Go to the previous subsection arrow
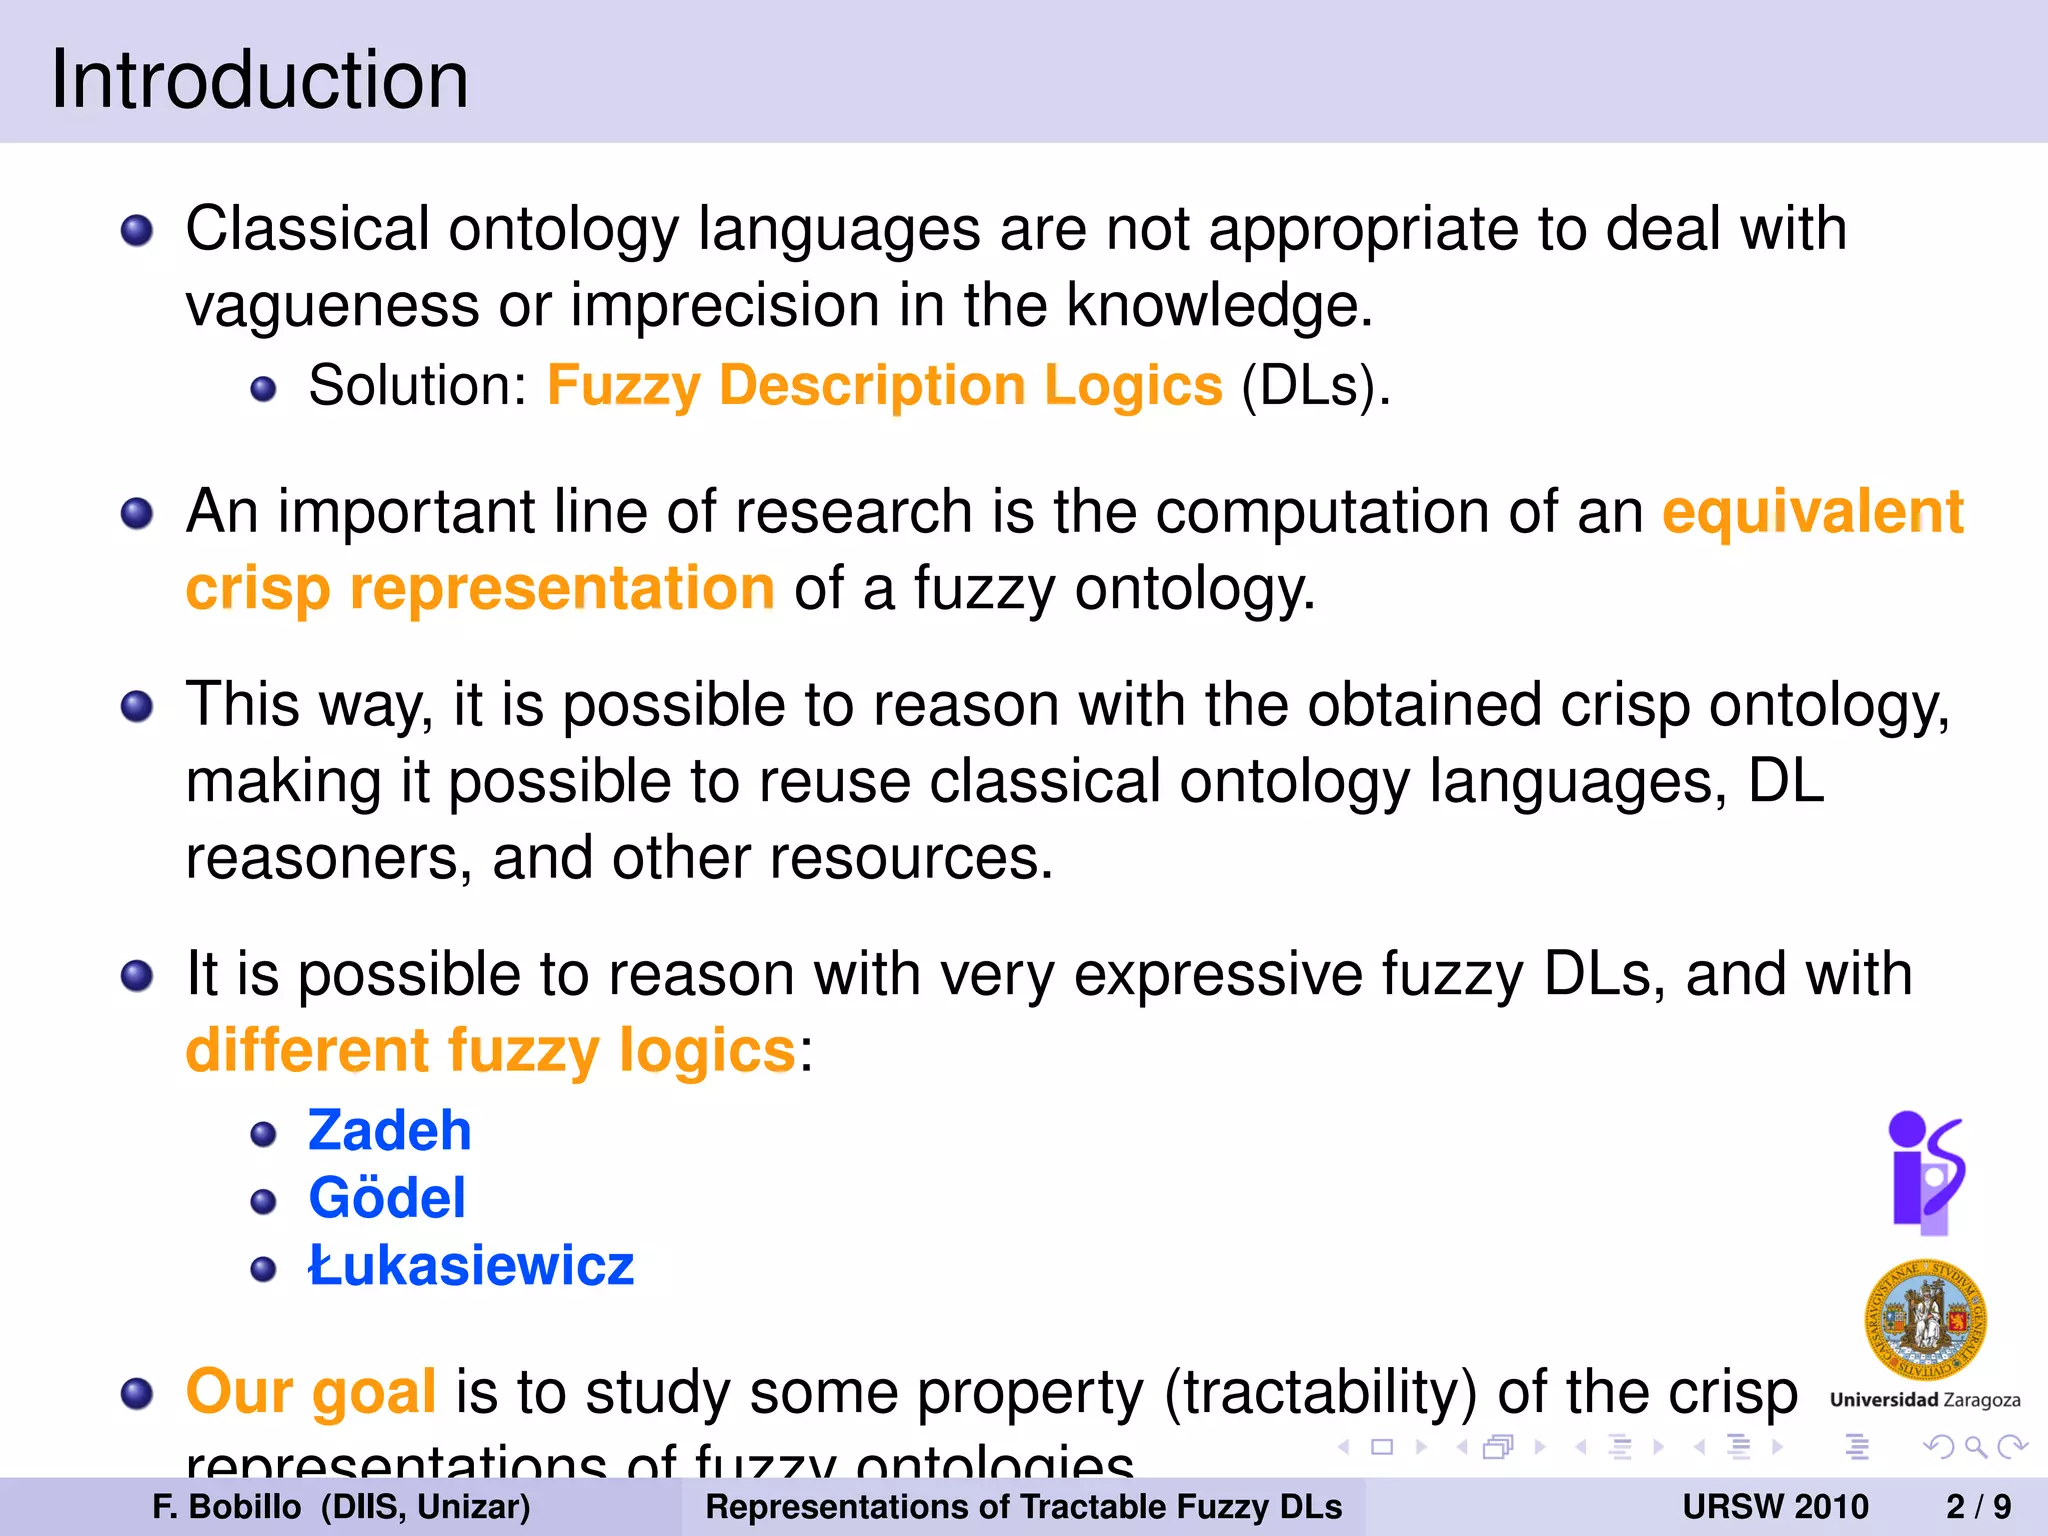 1581,1446
